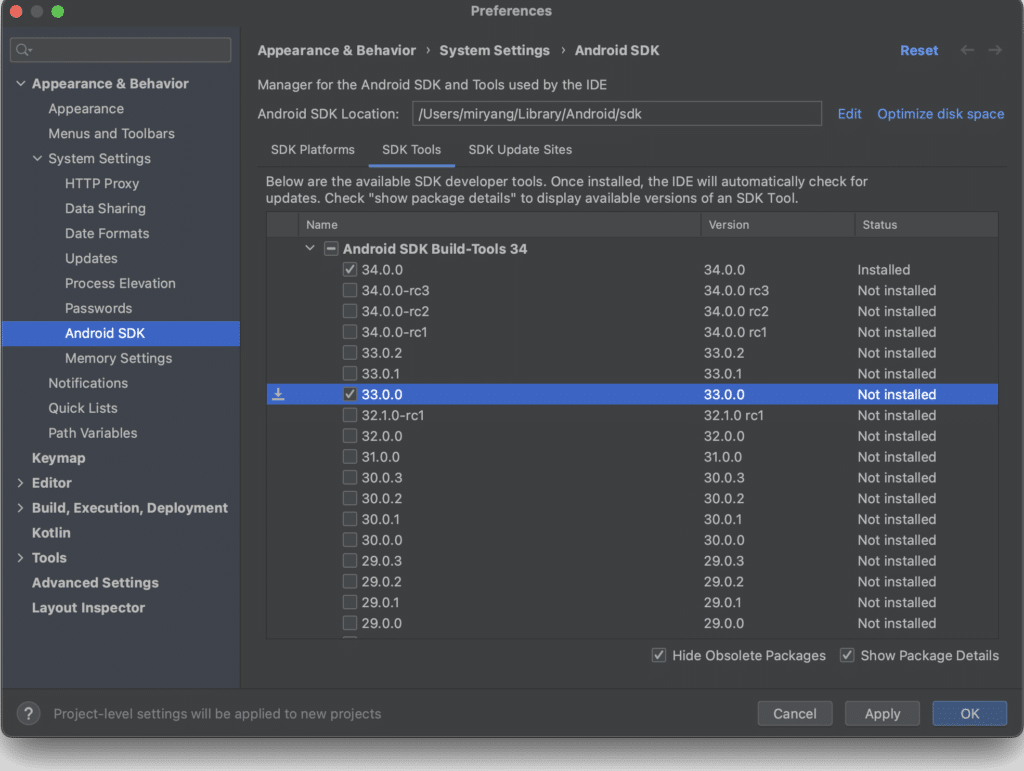Select the 32.1.0-rc1 build-tools row
1024x771 pixels.
pos(632,415)
